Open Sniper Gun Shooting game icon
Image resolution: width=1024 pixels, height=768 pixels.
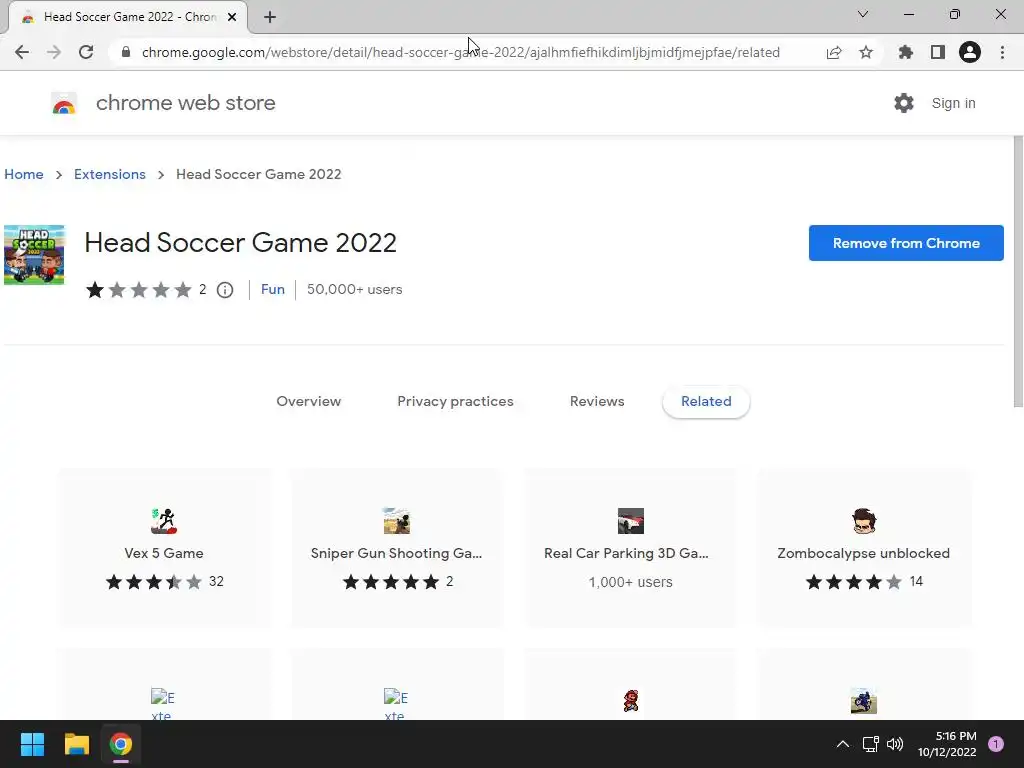point(396,521)
